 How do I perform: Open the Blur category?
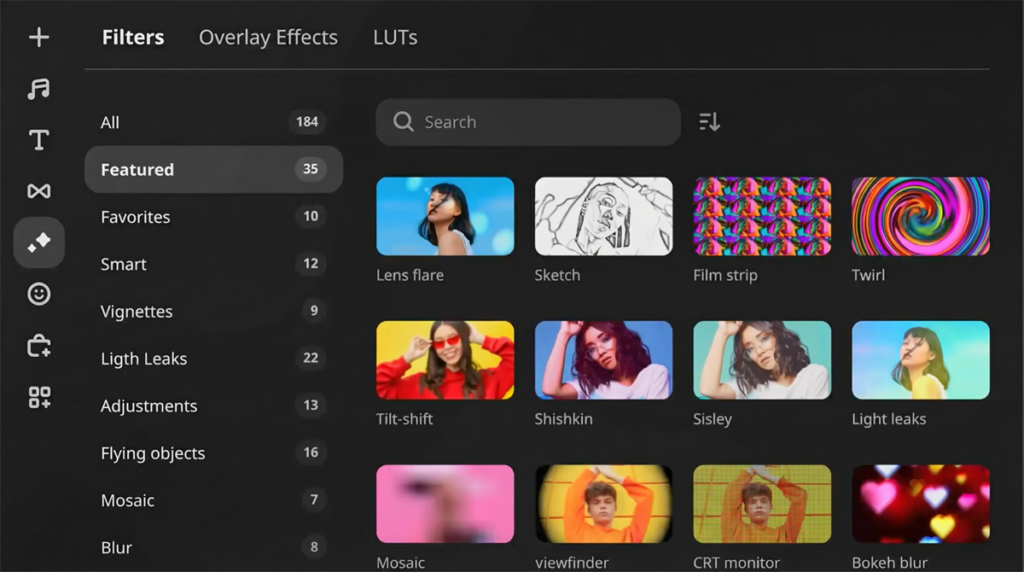[x=214, y=547]
